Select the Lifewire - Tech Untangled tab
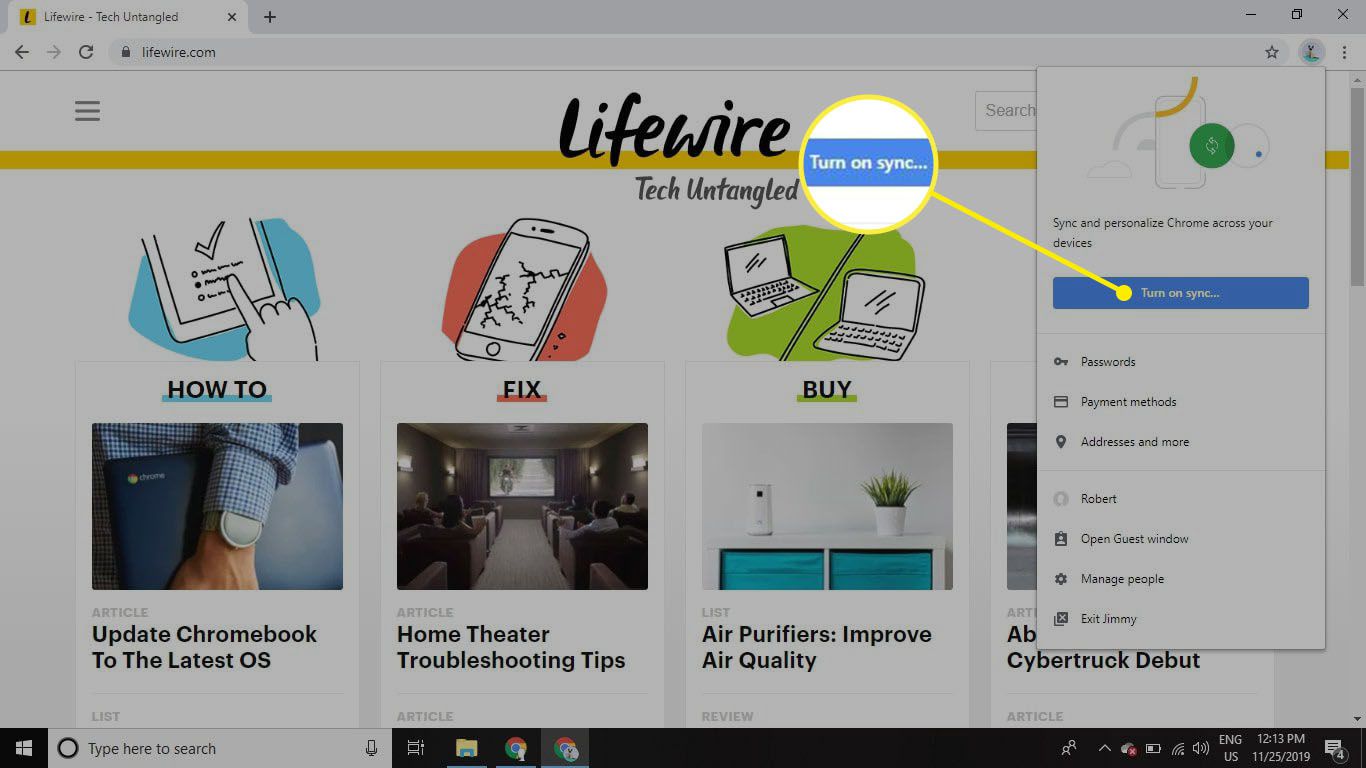The image size is (1366, 768). 128,17
